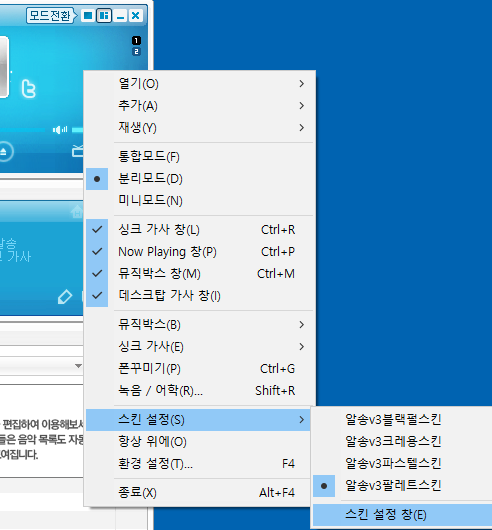Select preset number 1 indicator
The width and height of the screenshot is (492, 530).
click(136, 41)
